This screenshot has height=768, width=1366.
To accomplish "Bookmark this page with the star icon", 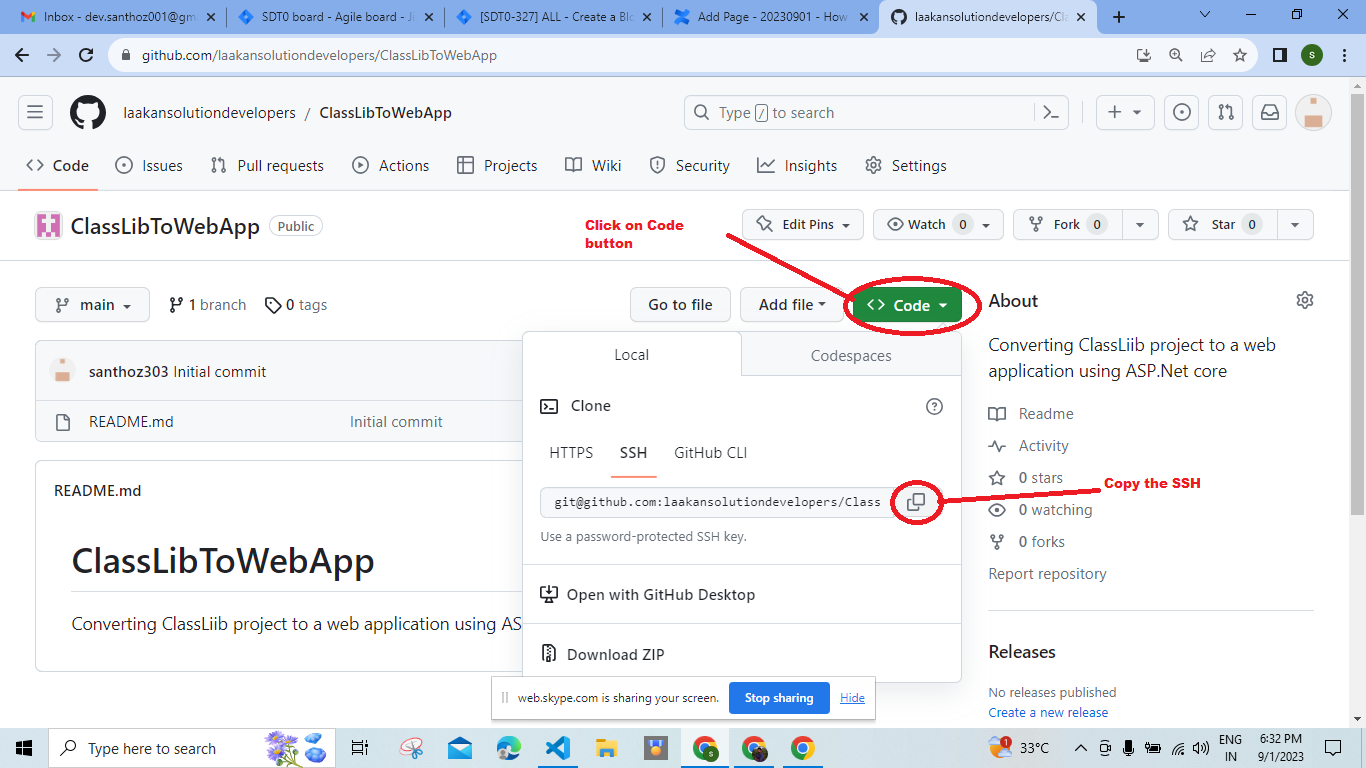I will [1240, 55].
